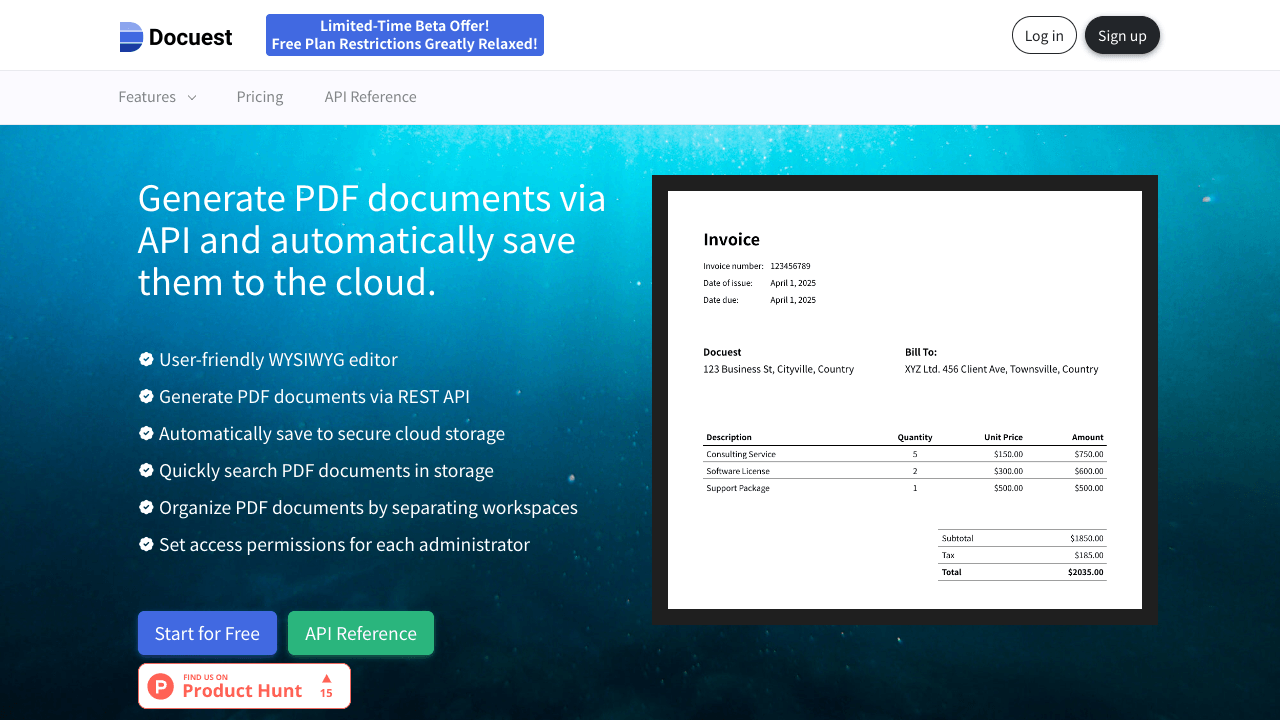Click the blue Start for Free button
The image size is (1280, 720).
207,633
